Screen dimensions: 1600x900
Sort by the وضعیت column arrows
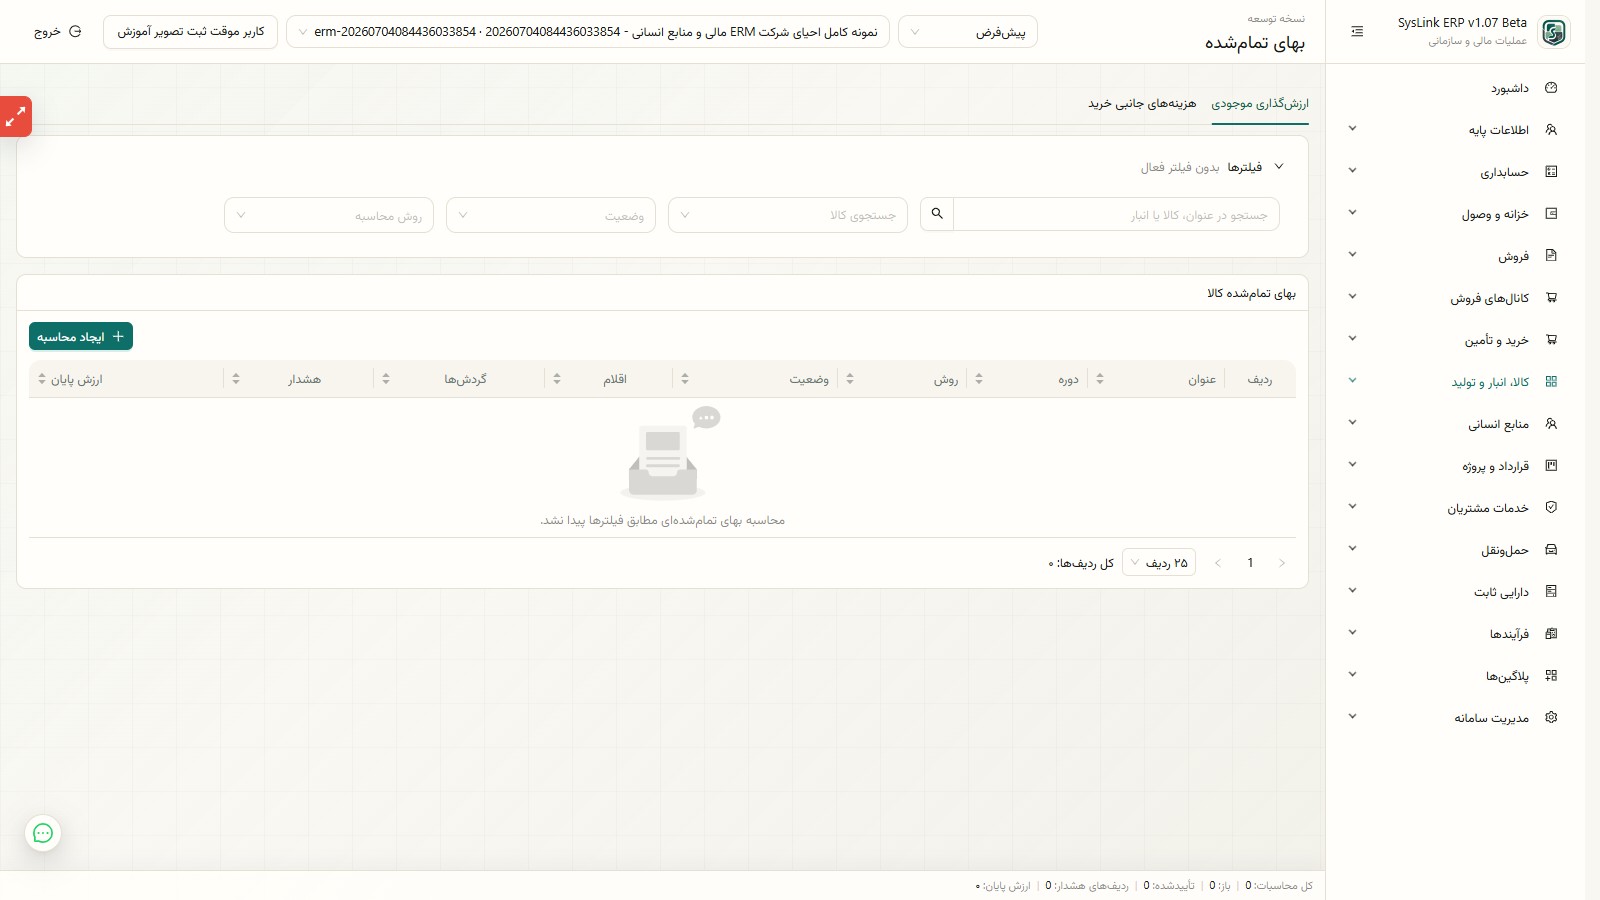(x=685, y=379)
